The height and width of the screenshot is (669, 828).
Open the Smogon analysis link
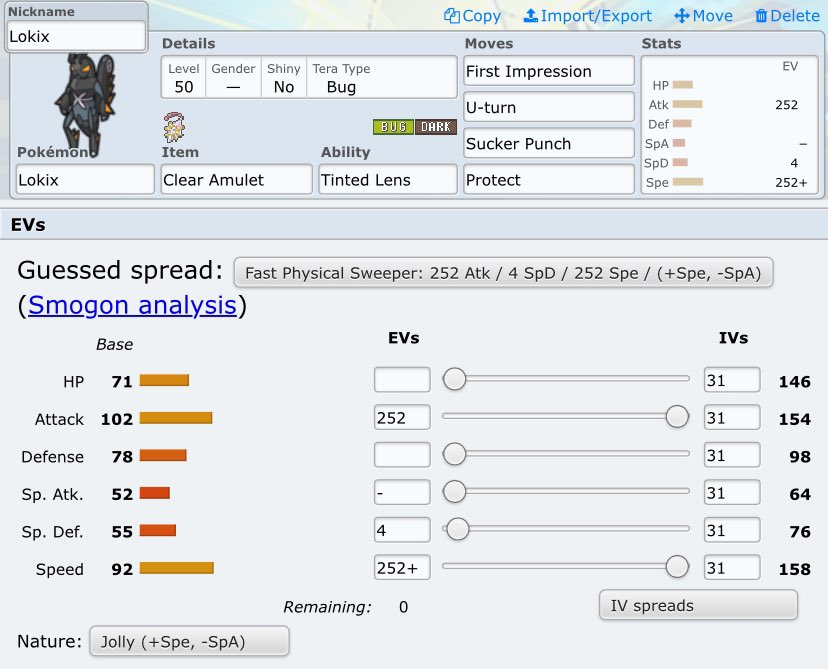click(x=132, y=305)
